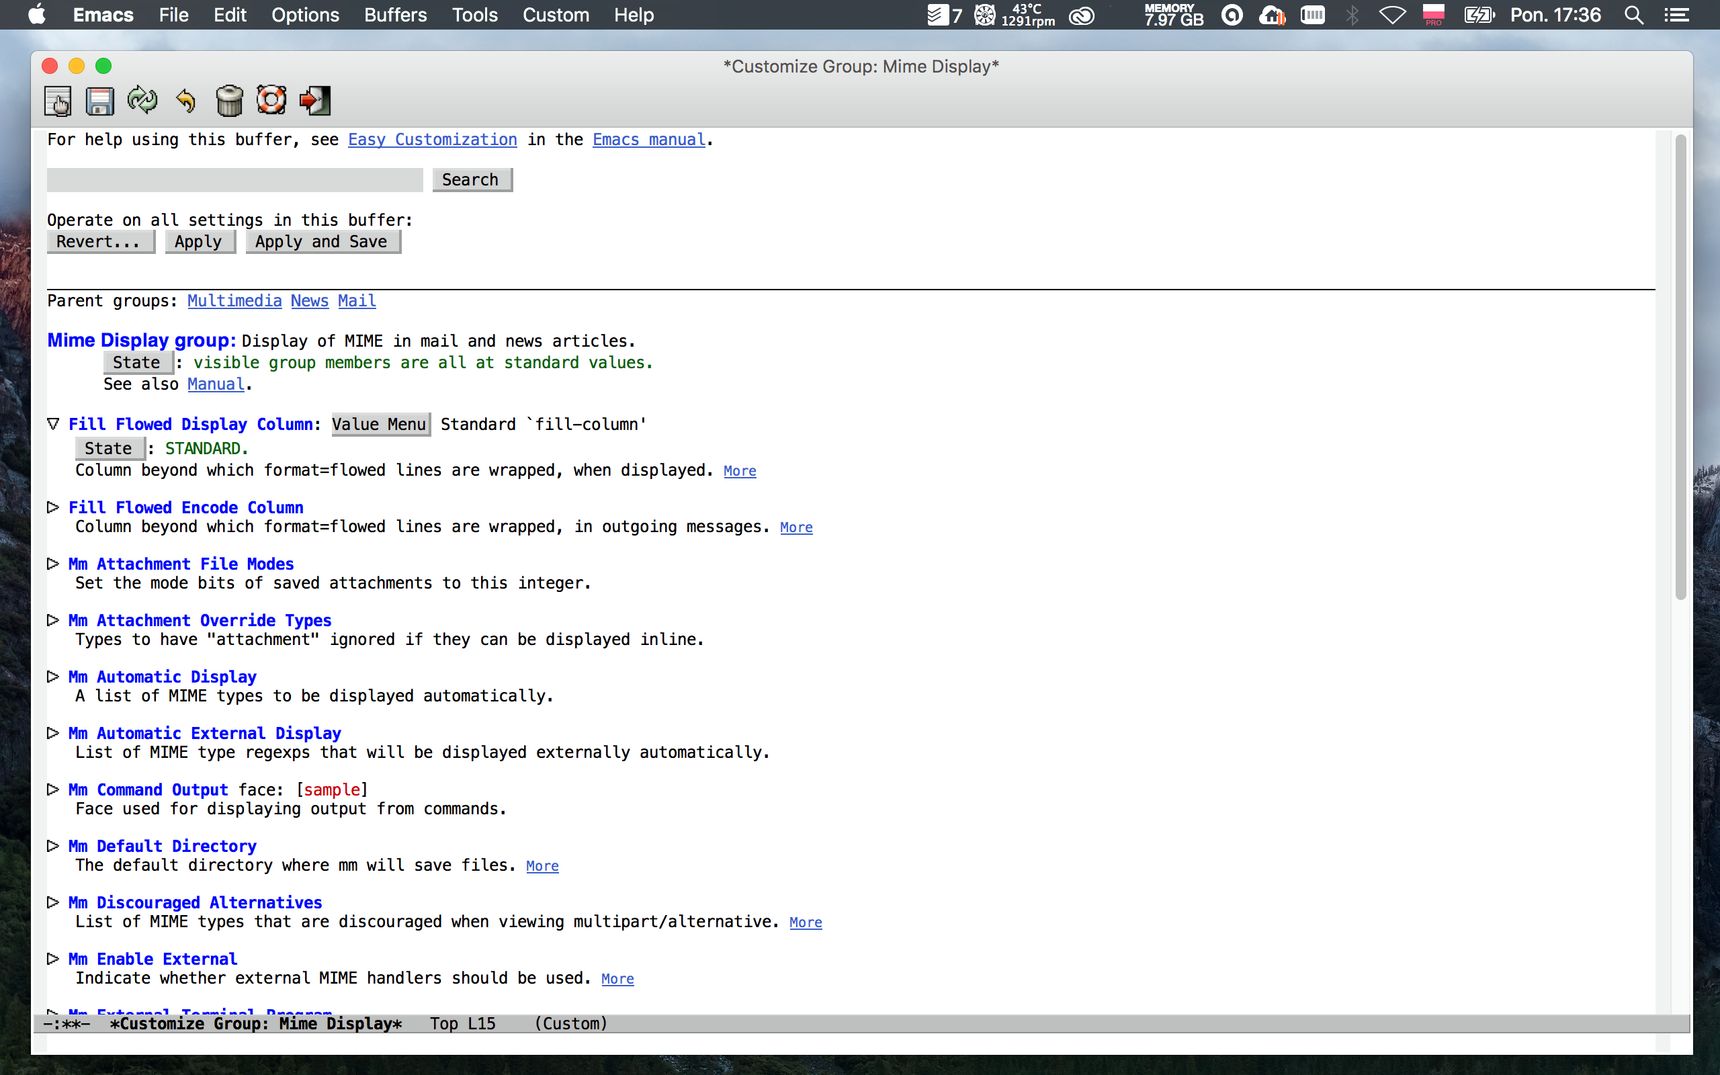Screen dimensions: 1720x1075
Task: Expand the Mm Automatic External Display option
Action: [53, 733]
